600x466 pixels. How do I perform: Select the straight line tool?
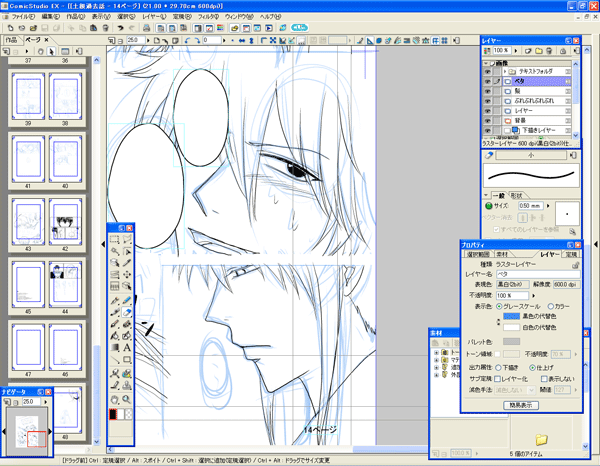[x=115, y=360]
